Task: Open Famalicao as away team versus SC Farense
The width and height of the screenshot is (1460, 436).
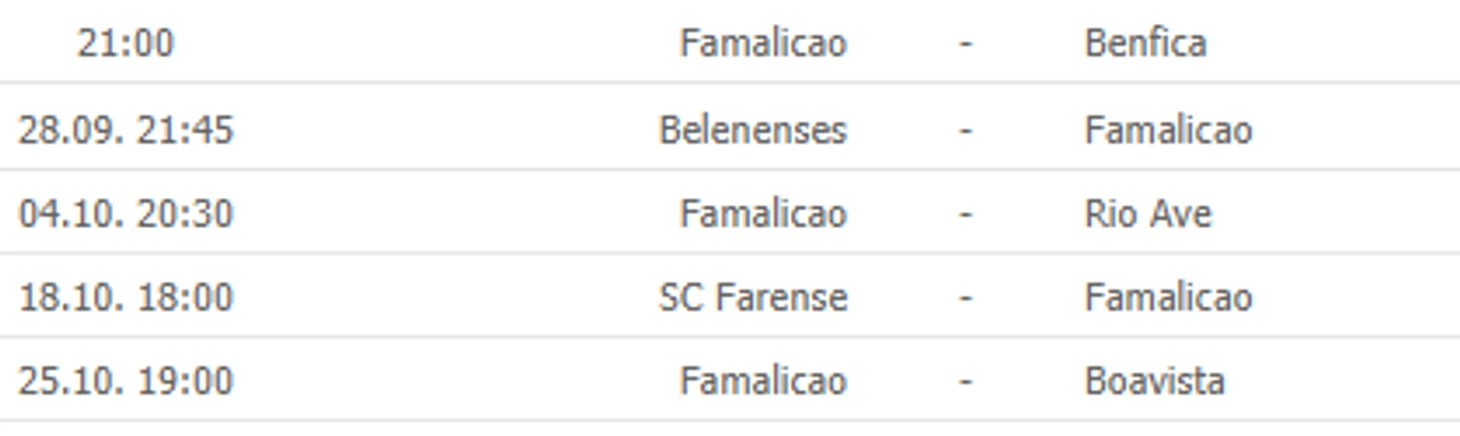Action: (1168, 297)
